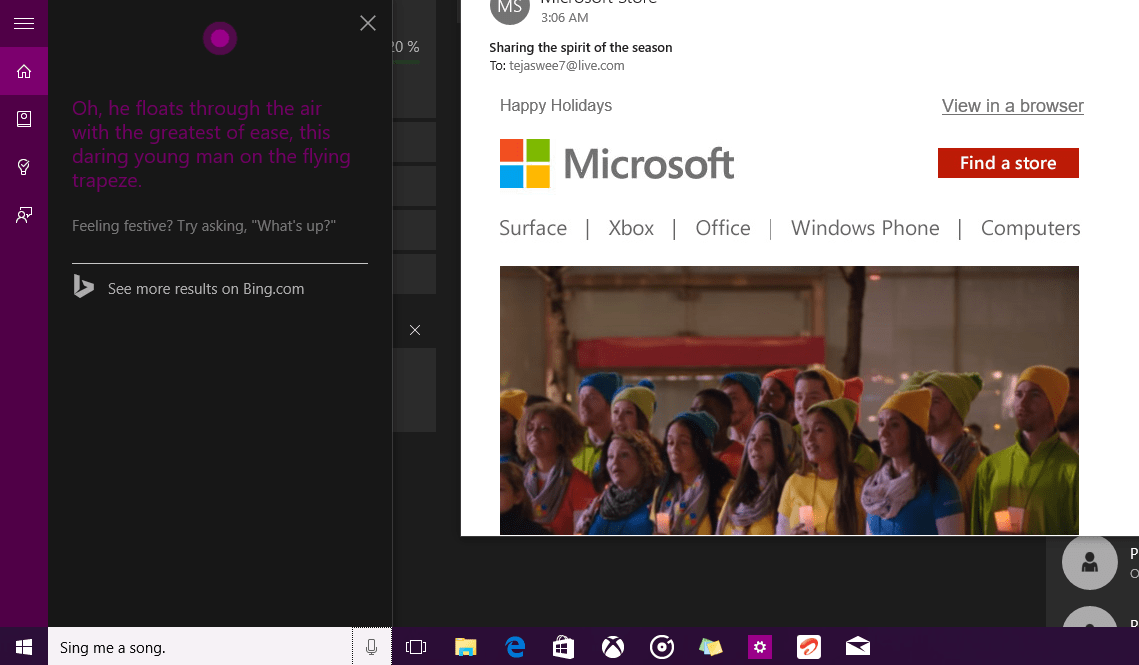Open purple Settings gear on taskbar
1139x665 pixels.
coord(760,647)
